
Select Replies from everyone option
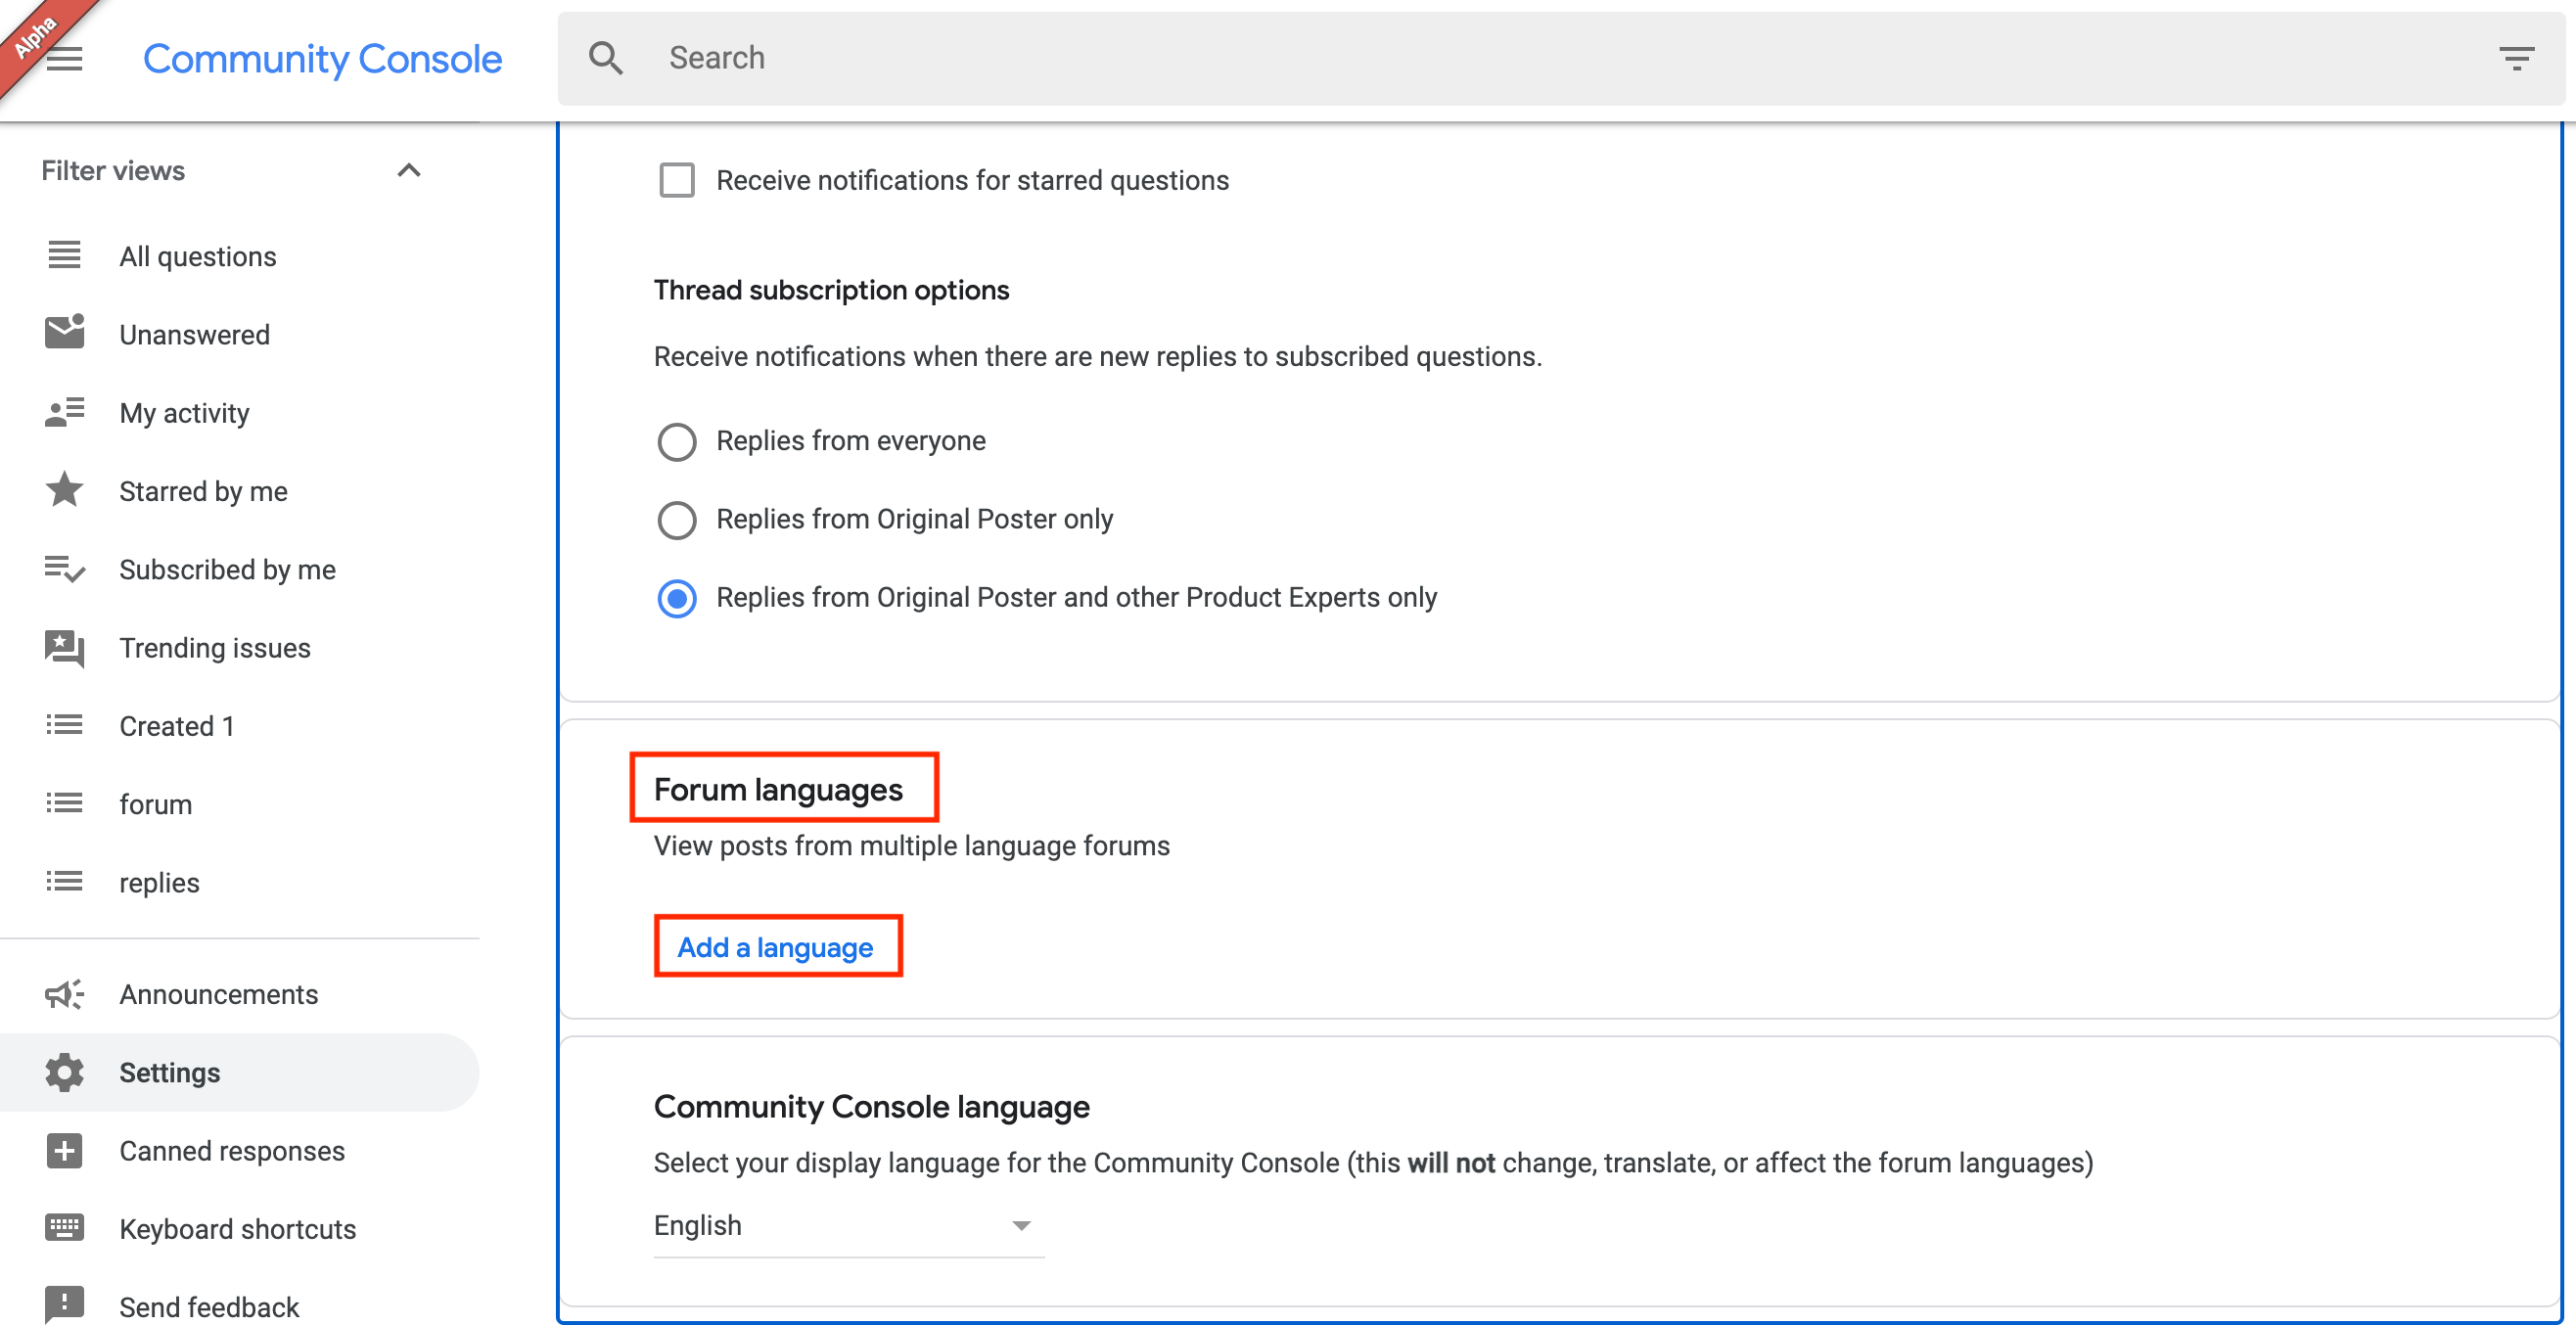coord(677,441)
